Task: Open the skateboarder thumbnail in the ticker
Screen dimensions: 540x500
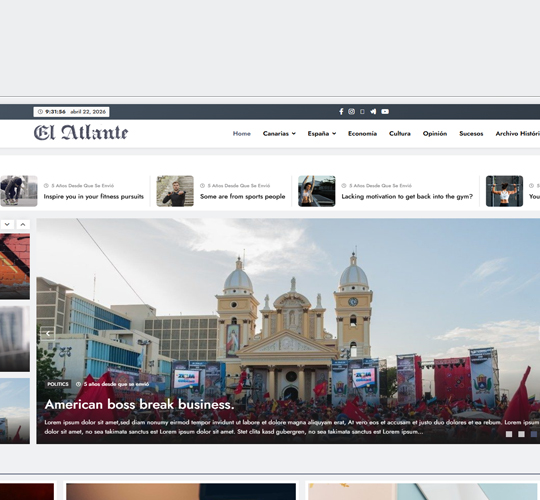Action: (19, 191)
